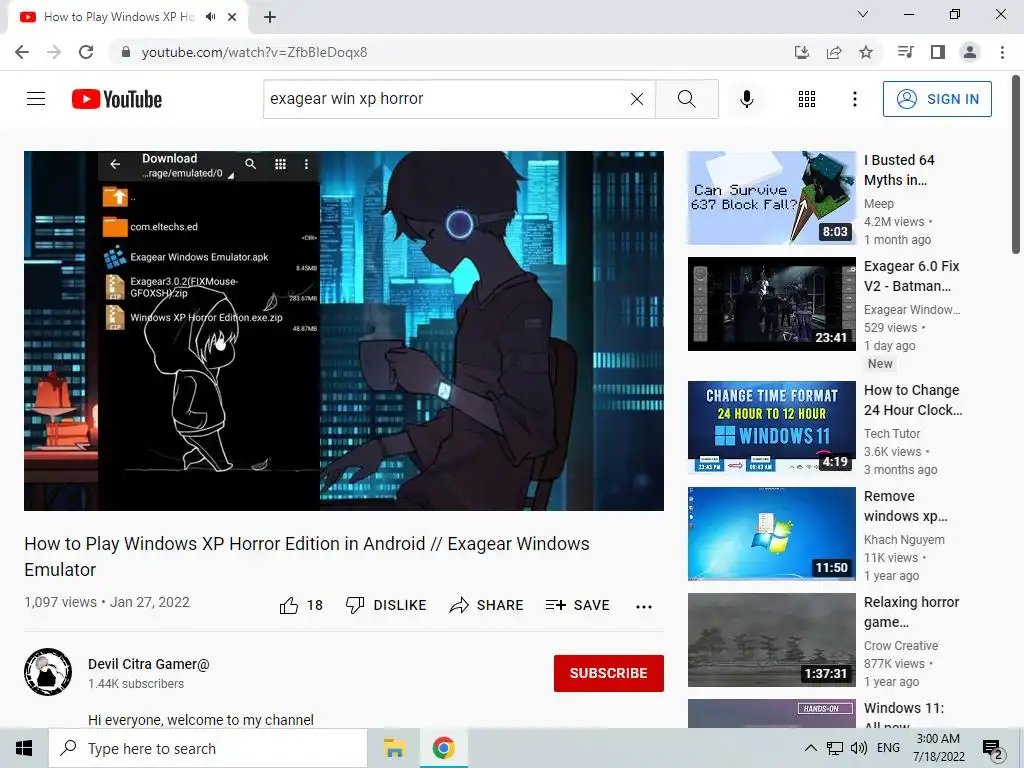Open Relaxing horror game video thumbnail
Screen dimensions: 1024x768
coord(771,639)
